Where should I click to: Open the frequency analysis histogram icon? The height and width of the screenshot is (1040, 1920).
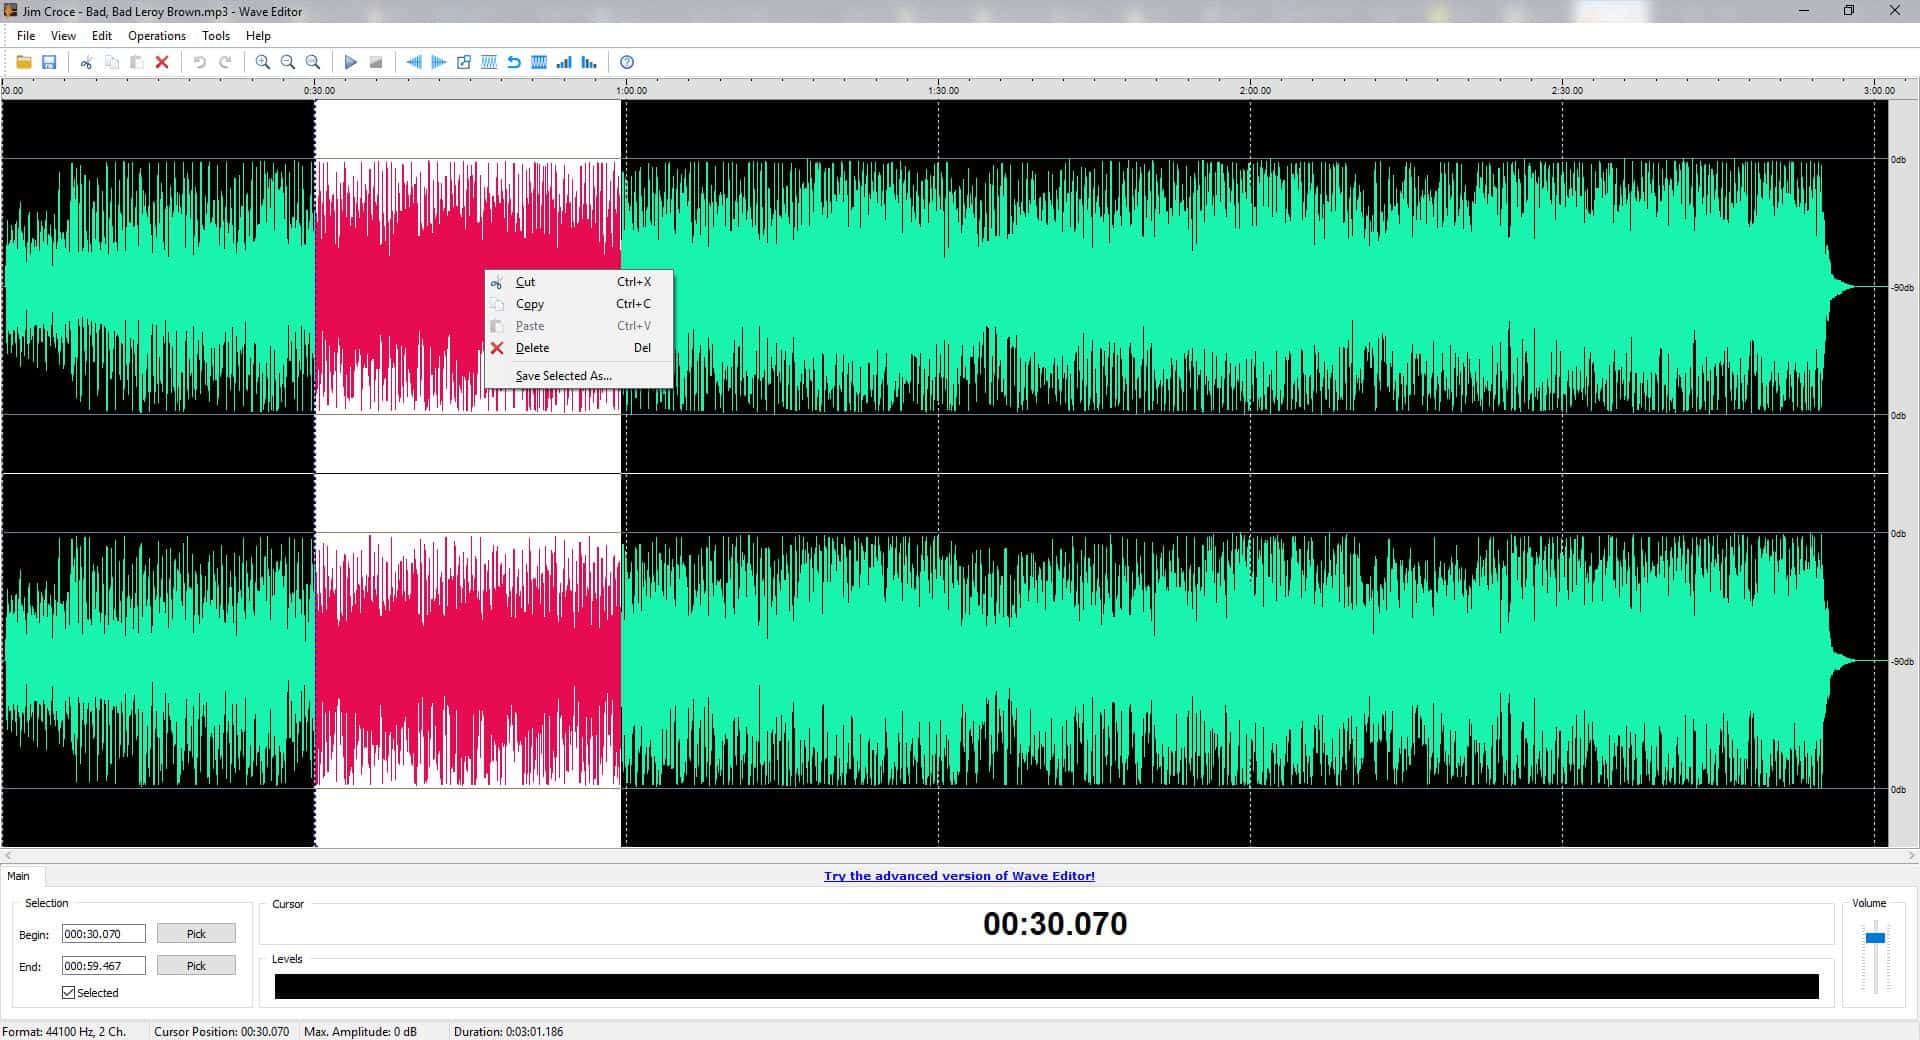(x=589, y=62)
